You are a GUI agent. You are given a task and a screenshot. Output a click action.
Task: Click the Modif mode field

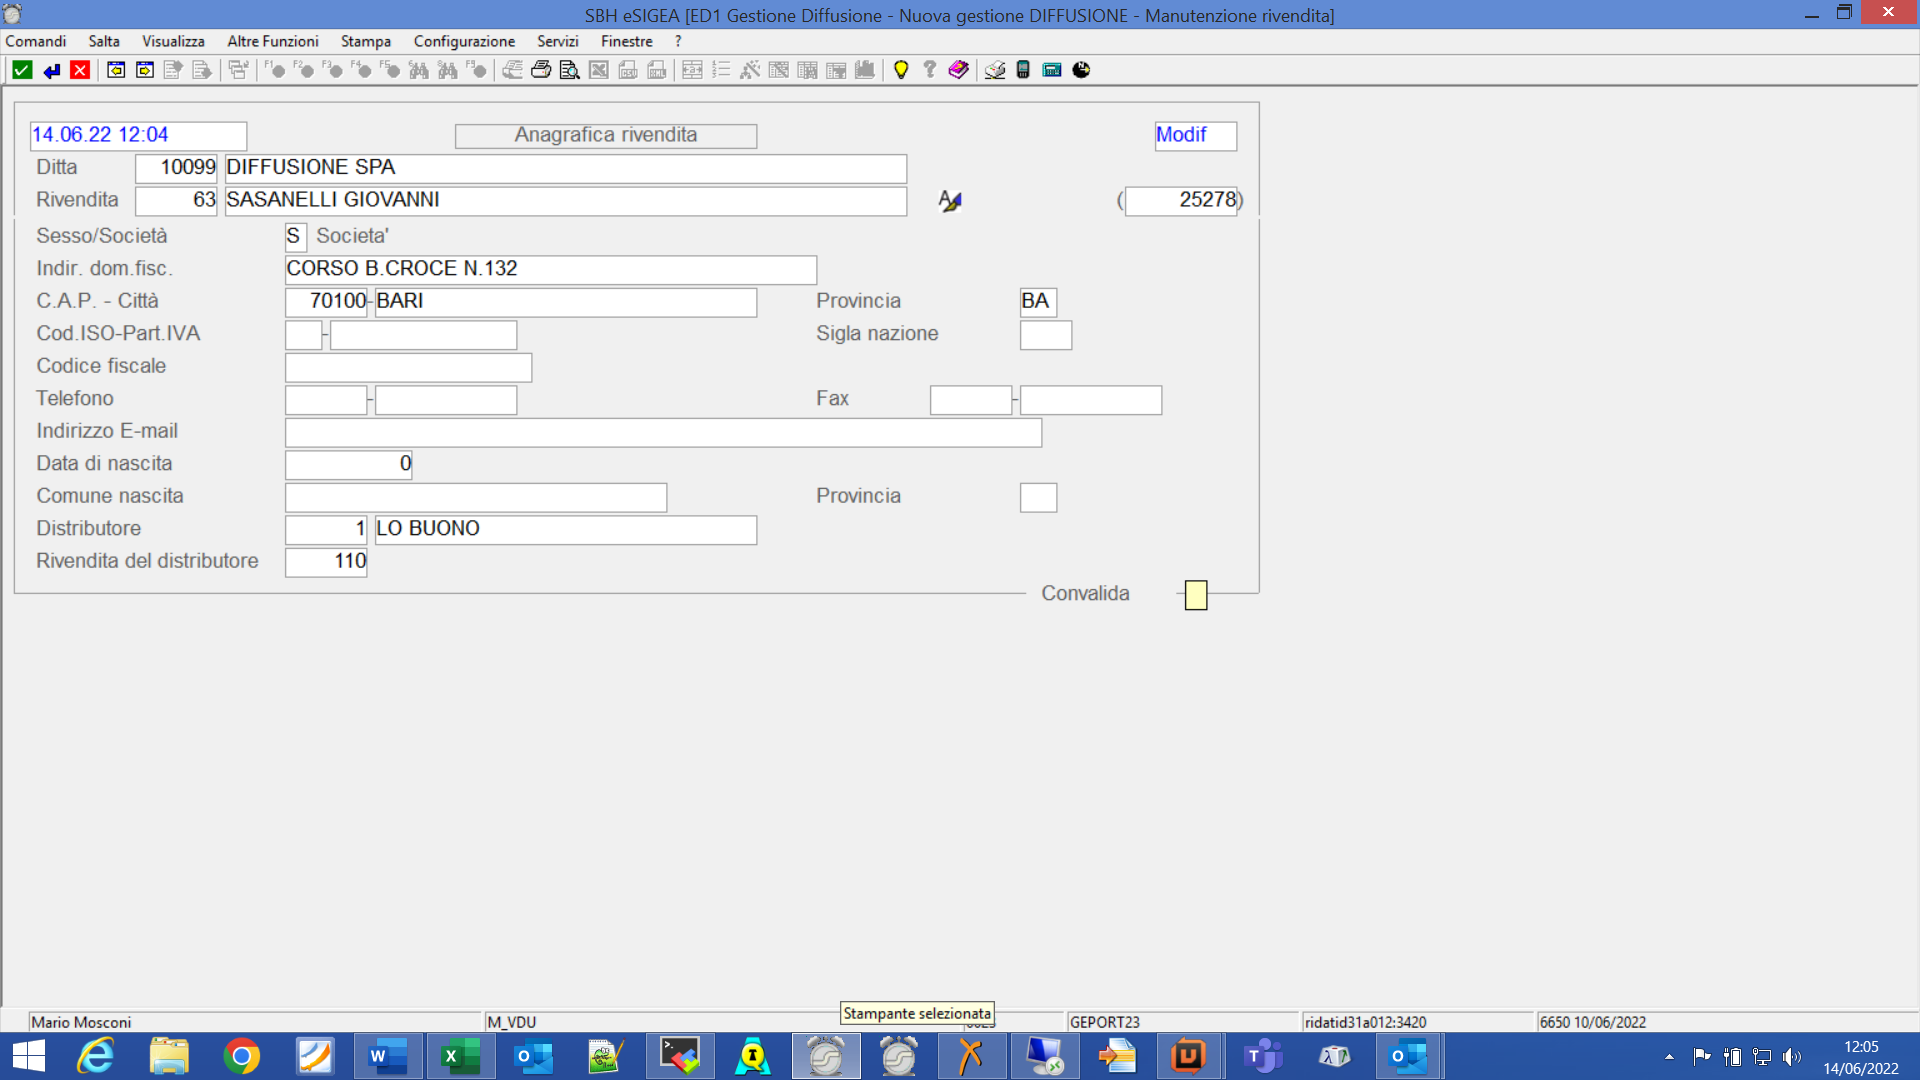click(x=1195, y=135)
